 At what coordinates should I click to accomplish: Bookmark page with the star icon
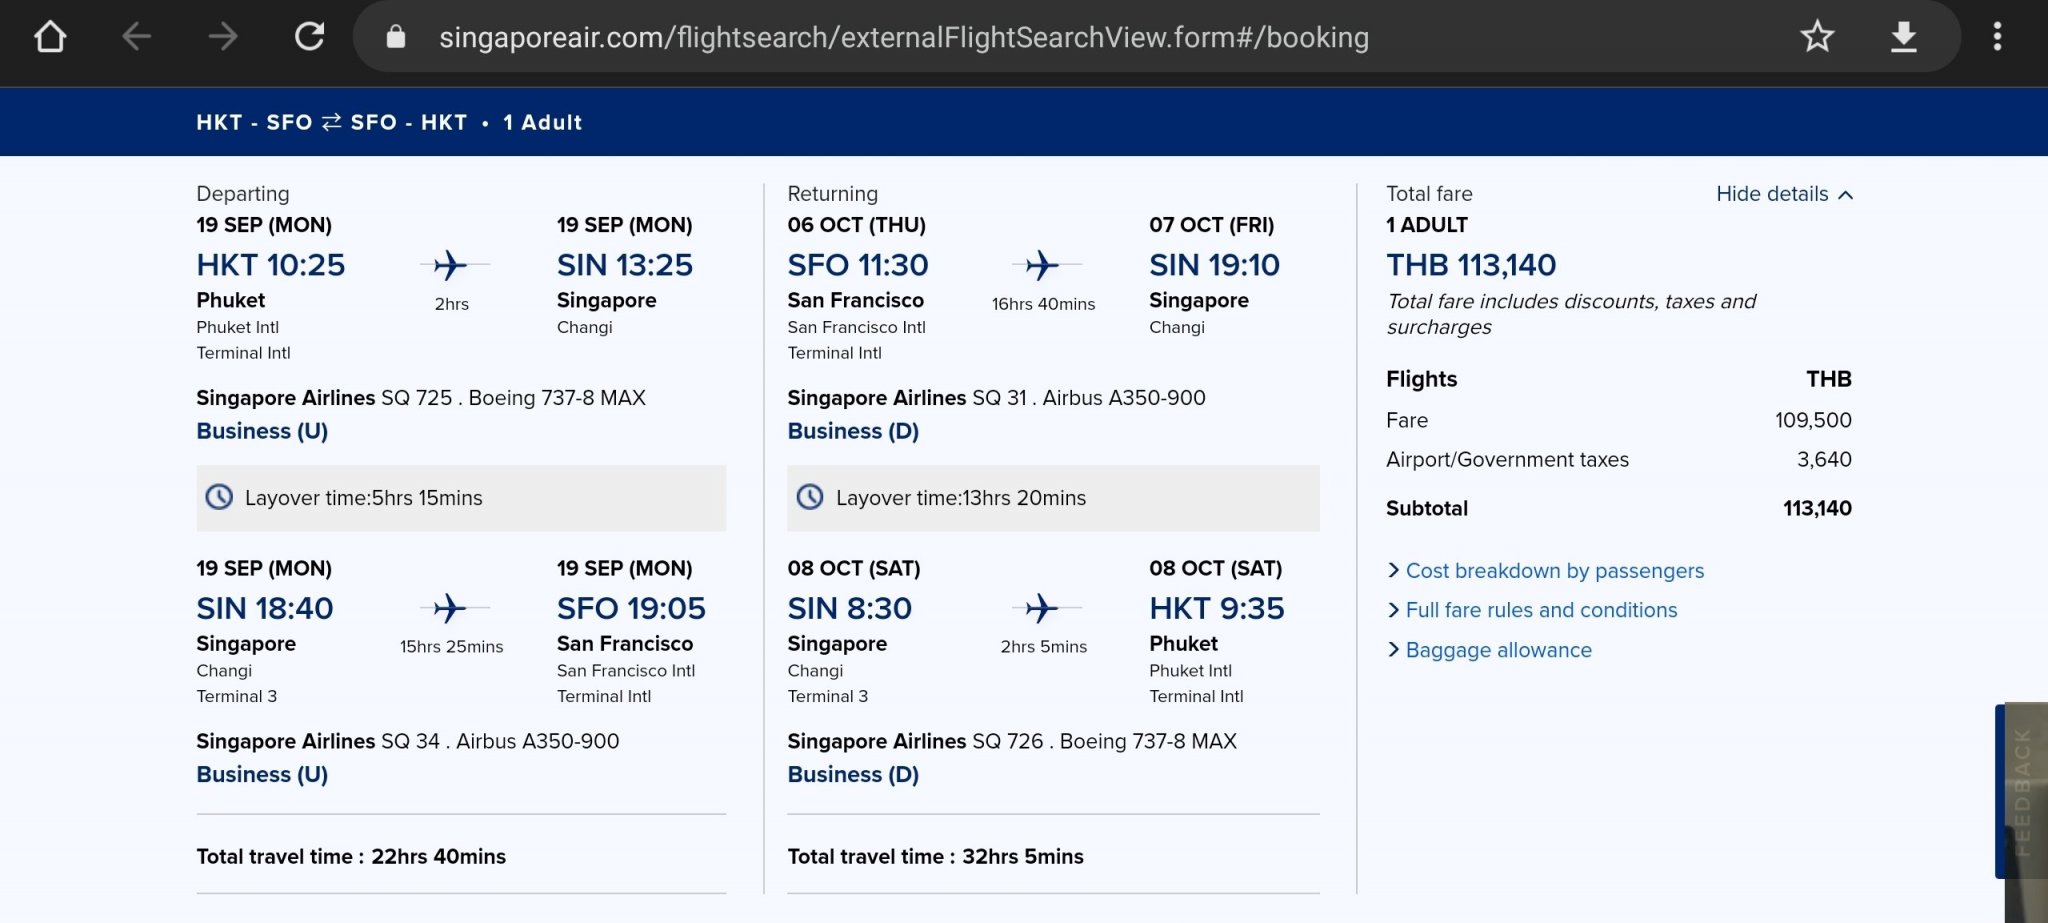1817,37
